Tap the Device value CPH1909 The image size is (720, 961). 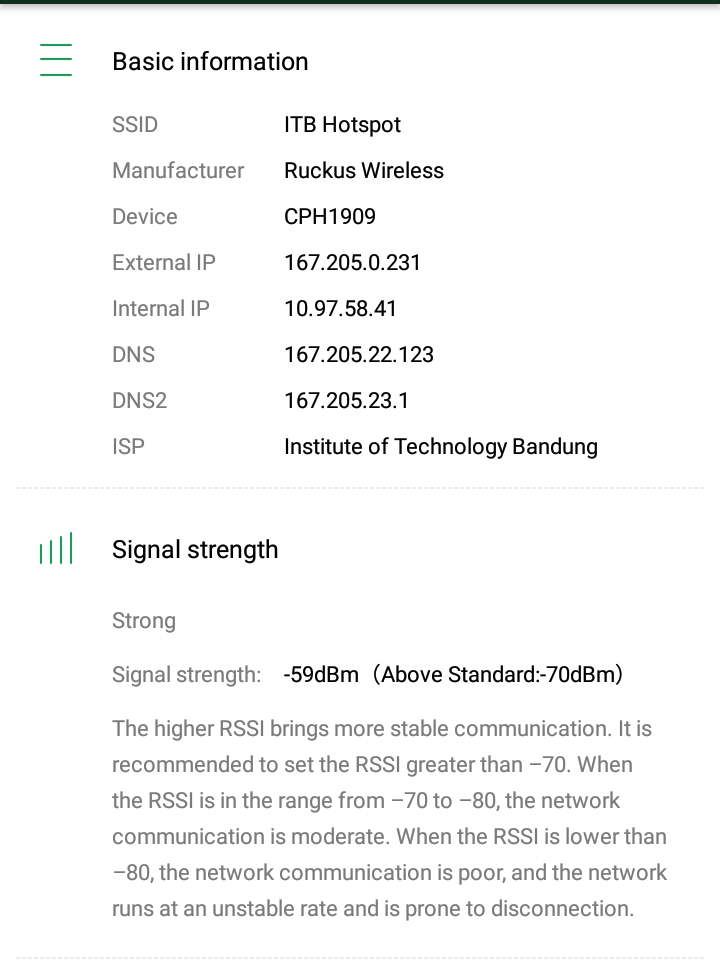coord(330,217)
